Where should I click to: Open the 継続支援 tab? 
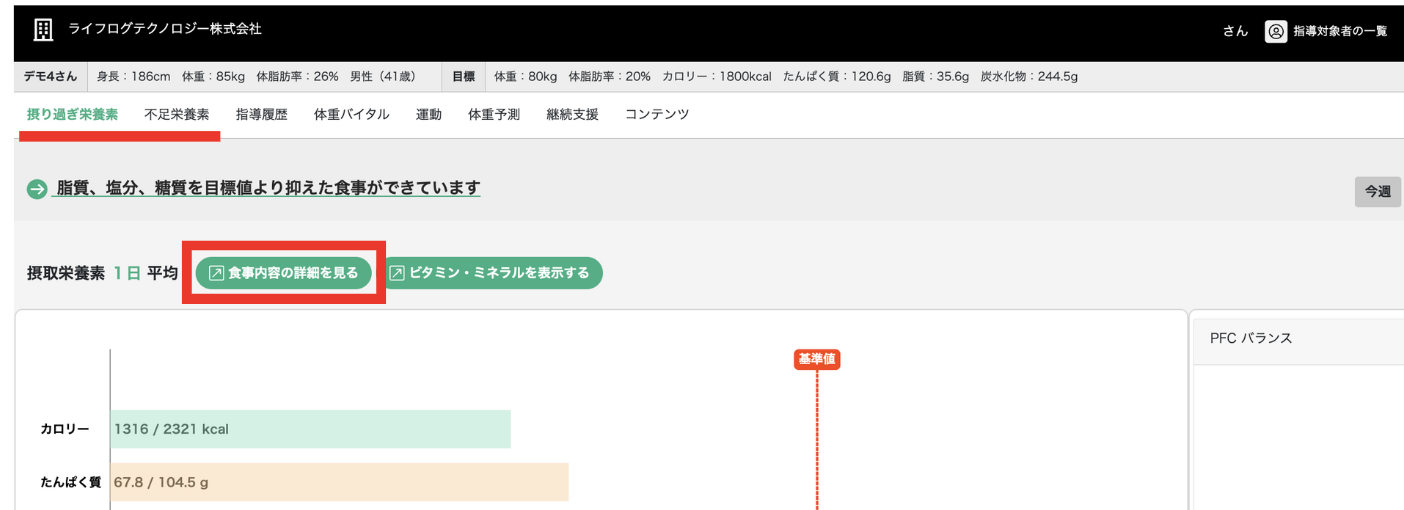coord(572,114)
